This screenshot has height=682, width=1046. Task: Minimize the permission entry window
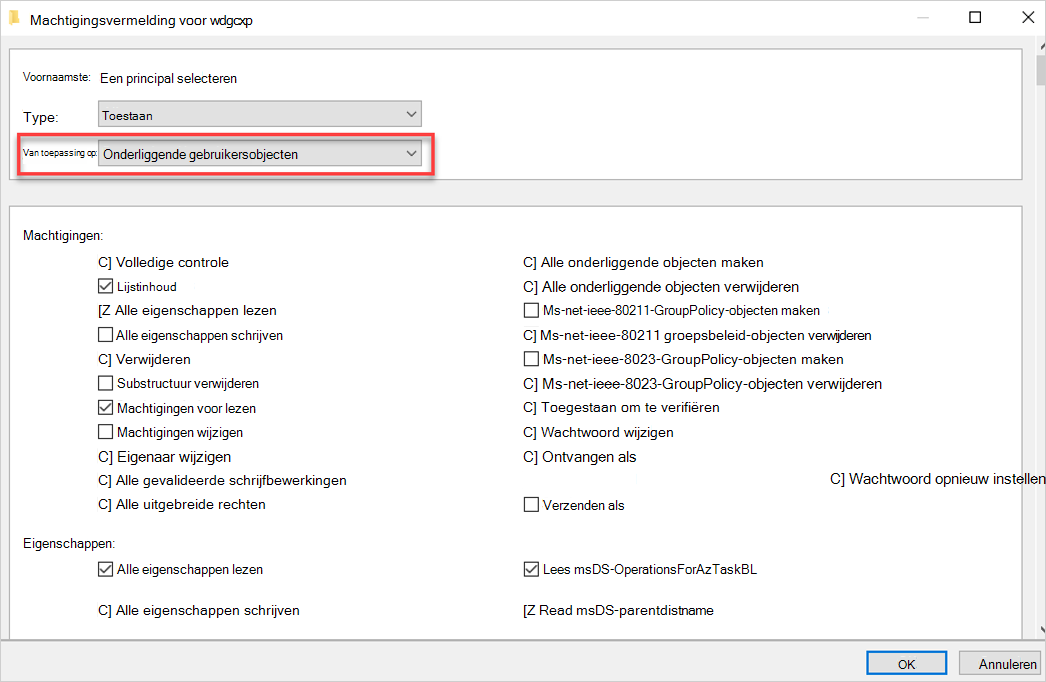click(923, 18)
